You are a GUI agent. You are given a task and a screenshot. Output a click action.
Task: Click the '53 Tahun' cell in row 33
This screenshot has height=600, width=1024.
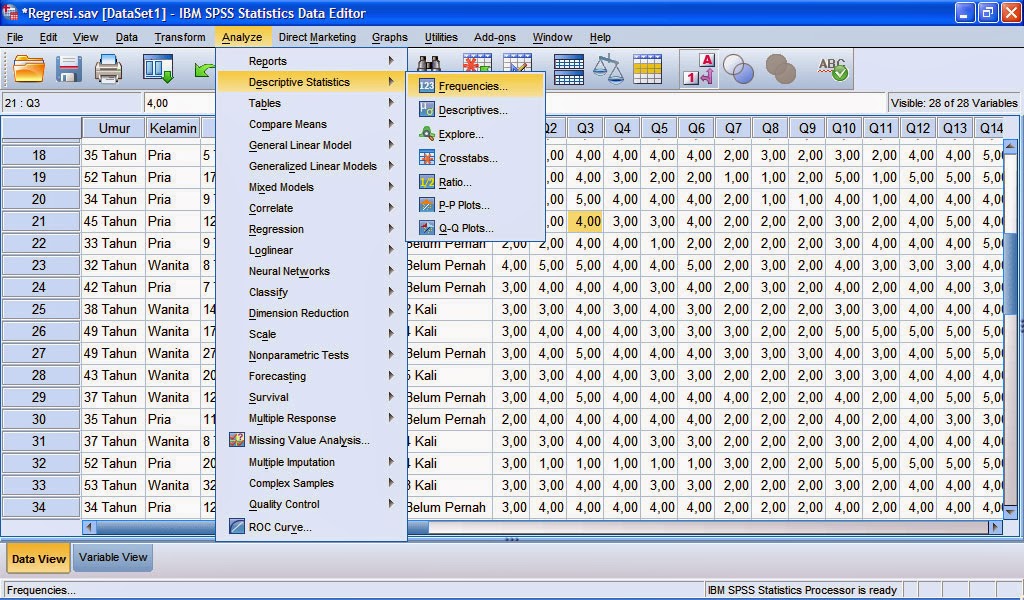pos(113,485)
